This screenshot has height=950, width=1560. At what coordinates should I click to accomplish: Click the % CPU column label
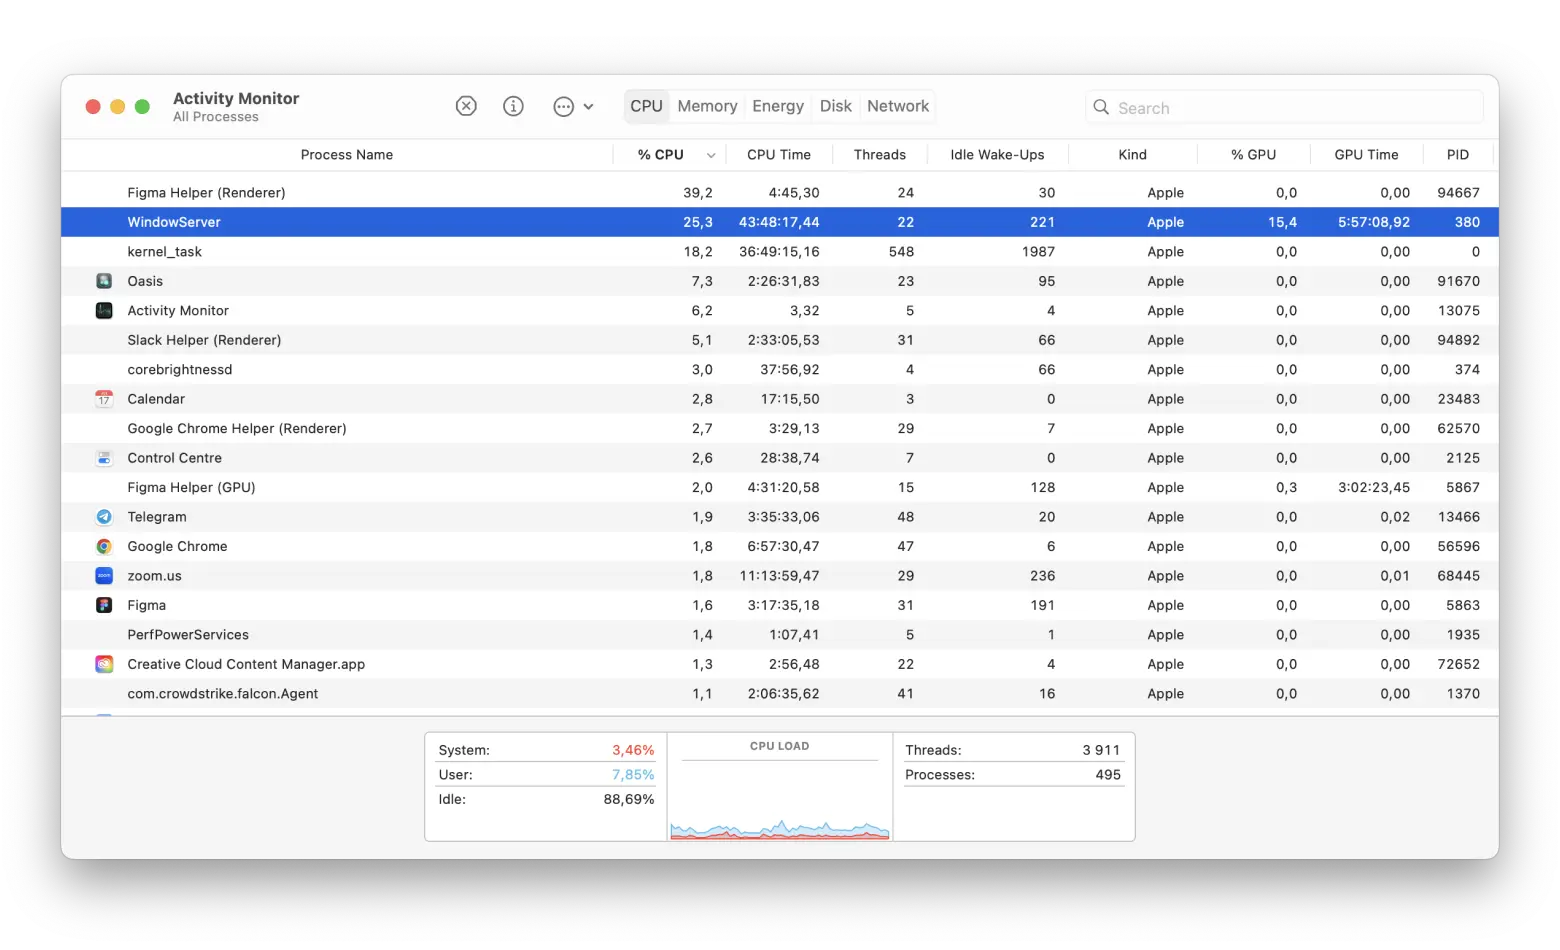661,155
